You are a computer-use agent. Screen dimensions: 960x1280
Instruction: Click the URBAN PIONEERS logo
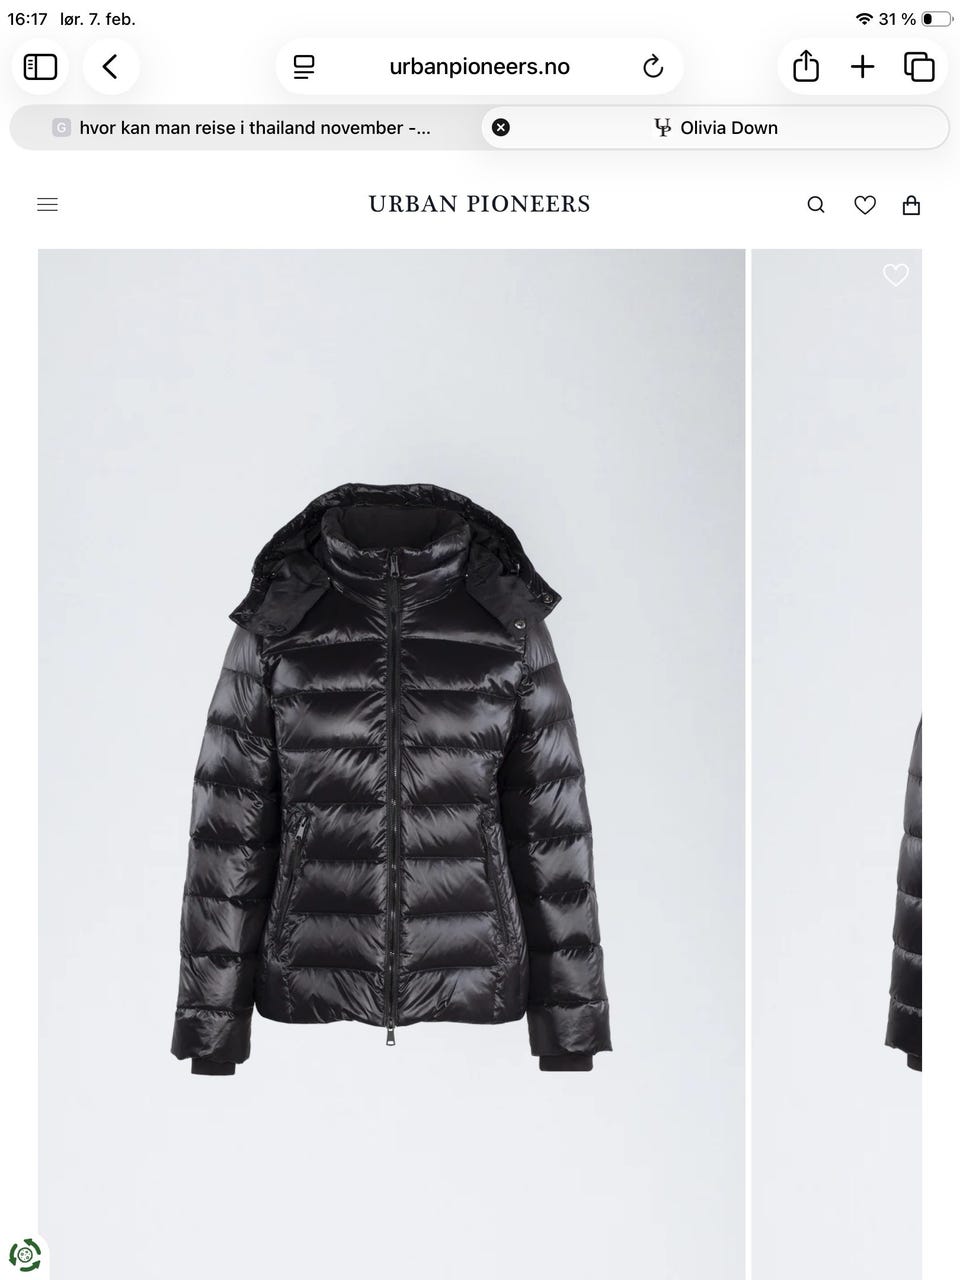tap(480, 204)
